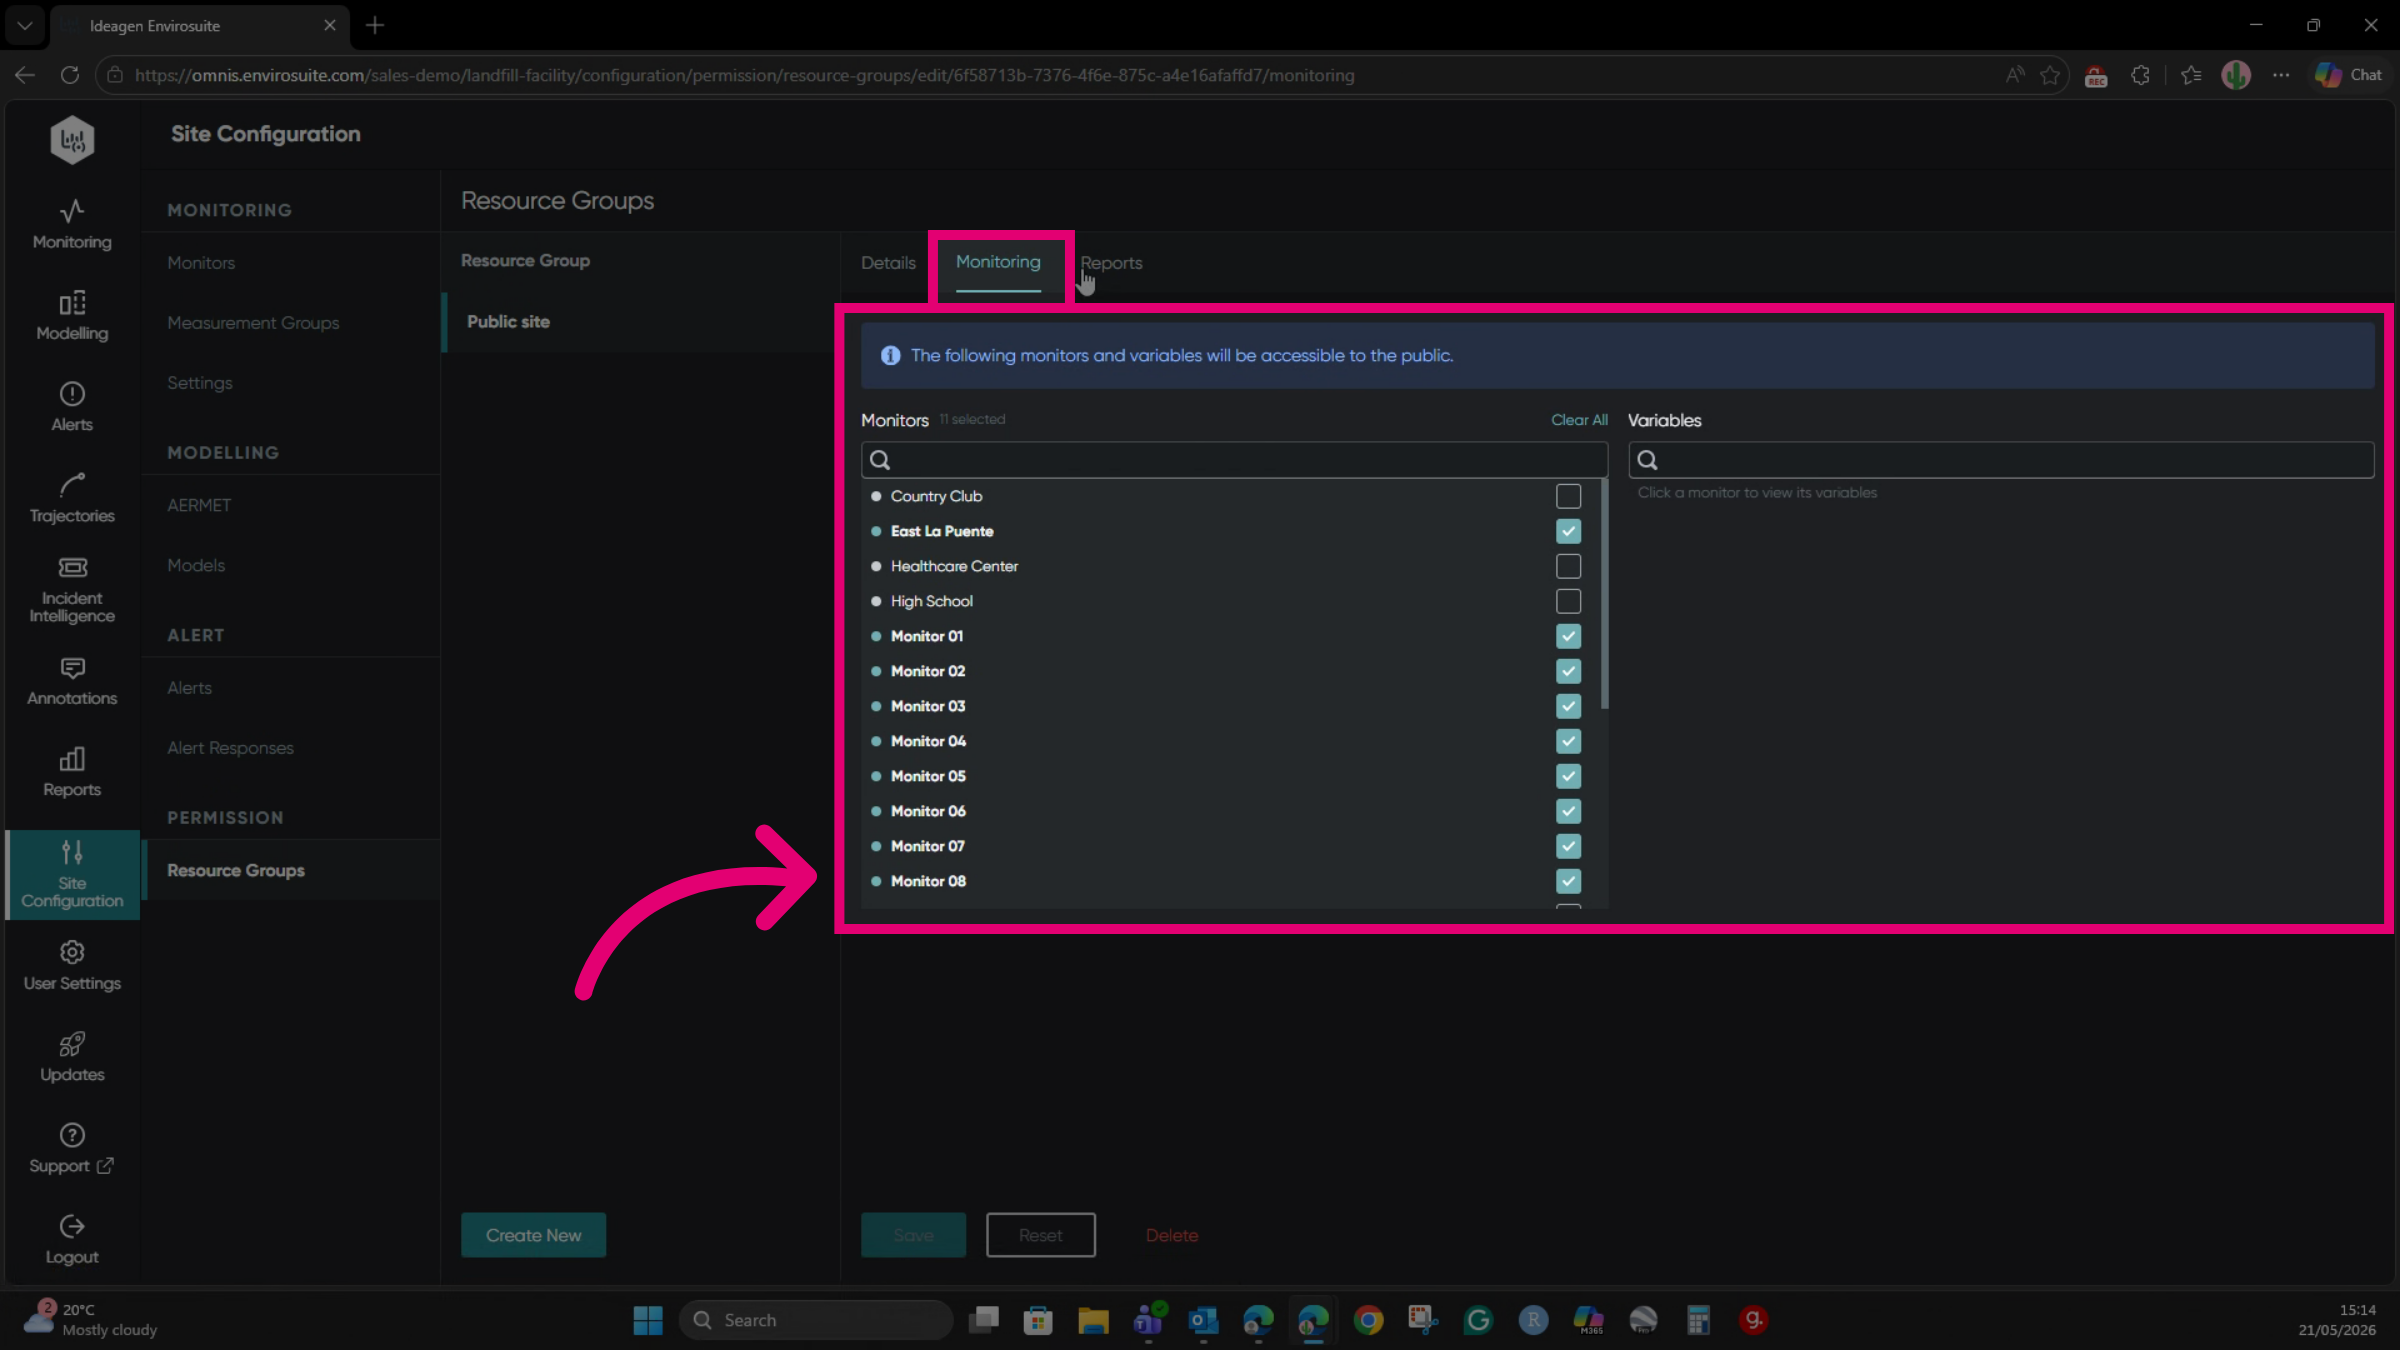Check the Country Club monitor checkbox
The image size is (2400, 1350).
coord(1568,496)
